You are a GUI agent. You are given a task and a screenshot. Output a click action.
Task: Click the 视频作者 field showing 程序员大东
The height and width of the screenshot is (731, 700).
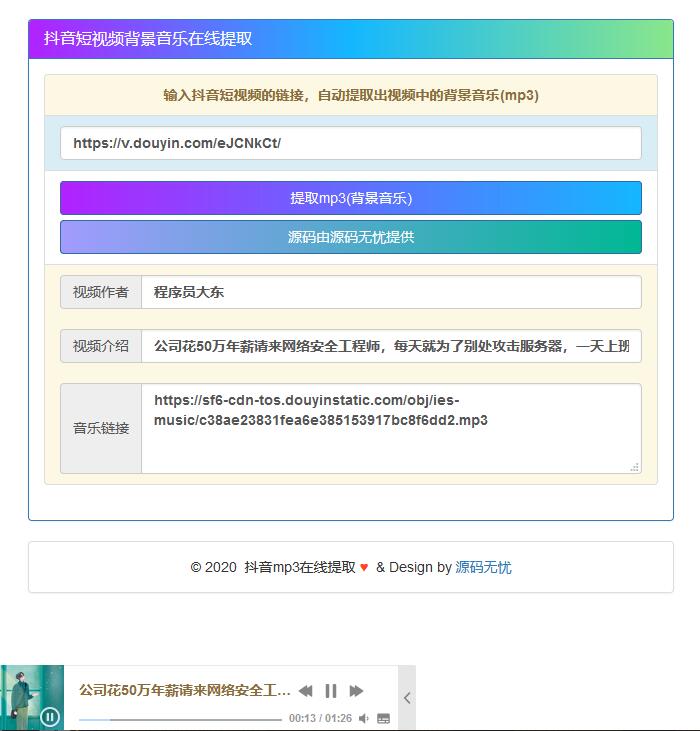(390, 292)
